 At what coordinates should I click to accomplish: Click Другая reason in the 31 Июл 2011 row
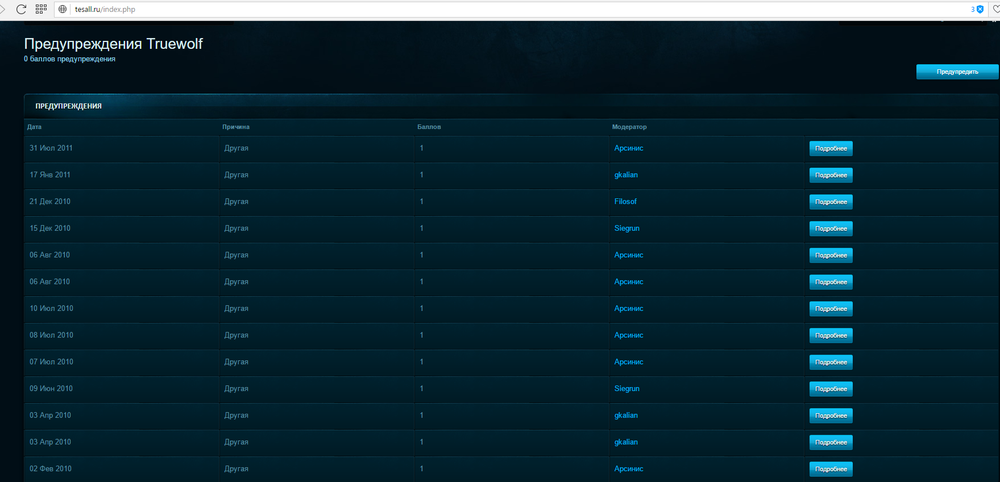(236, 148)
